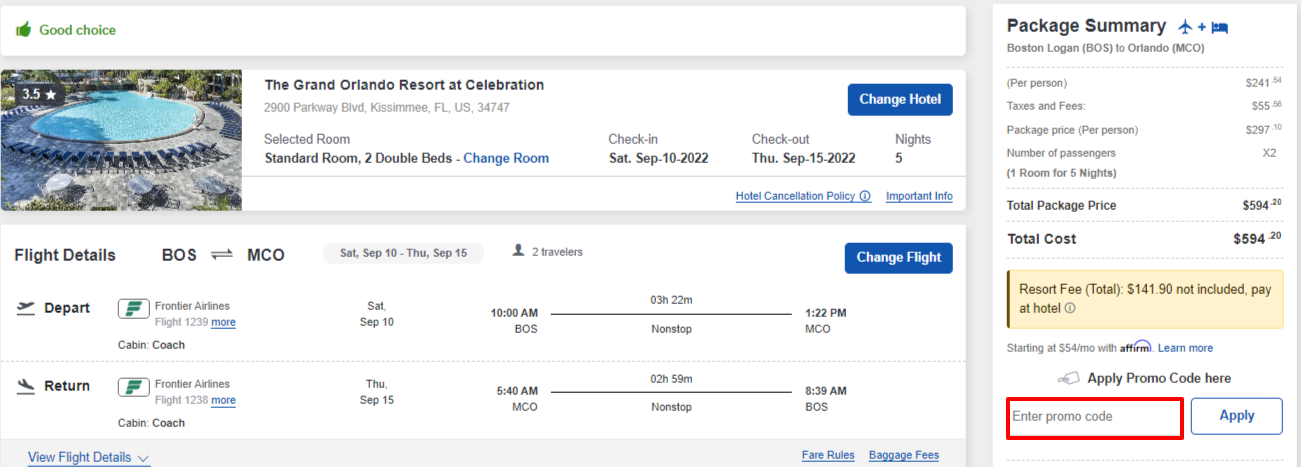
Task: Click the green thumbs-up Good choice icon
Action: click(23, 30)
